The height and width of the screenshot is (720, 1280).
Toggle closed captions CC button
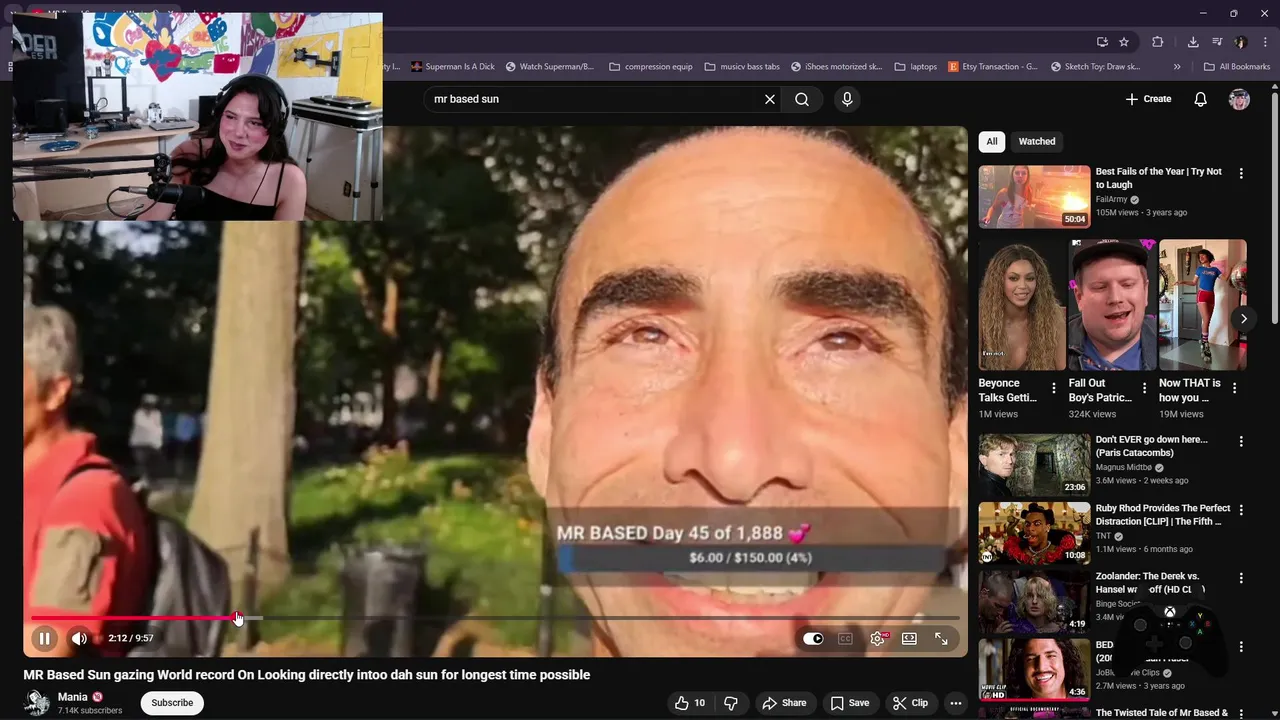[x=845, y=638]
